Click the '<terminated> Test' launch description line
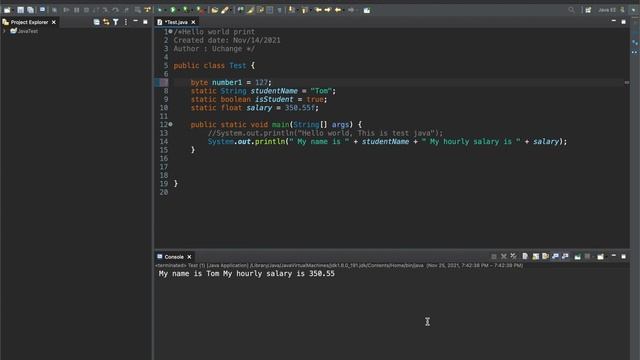The width and height of the screenshot is (640, 360). click(x=339, y=265)
